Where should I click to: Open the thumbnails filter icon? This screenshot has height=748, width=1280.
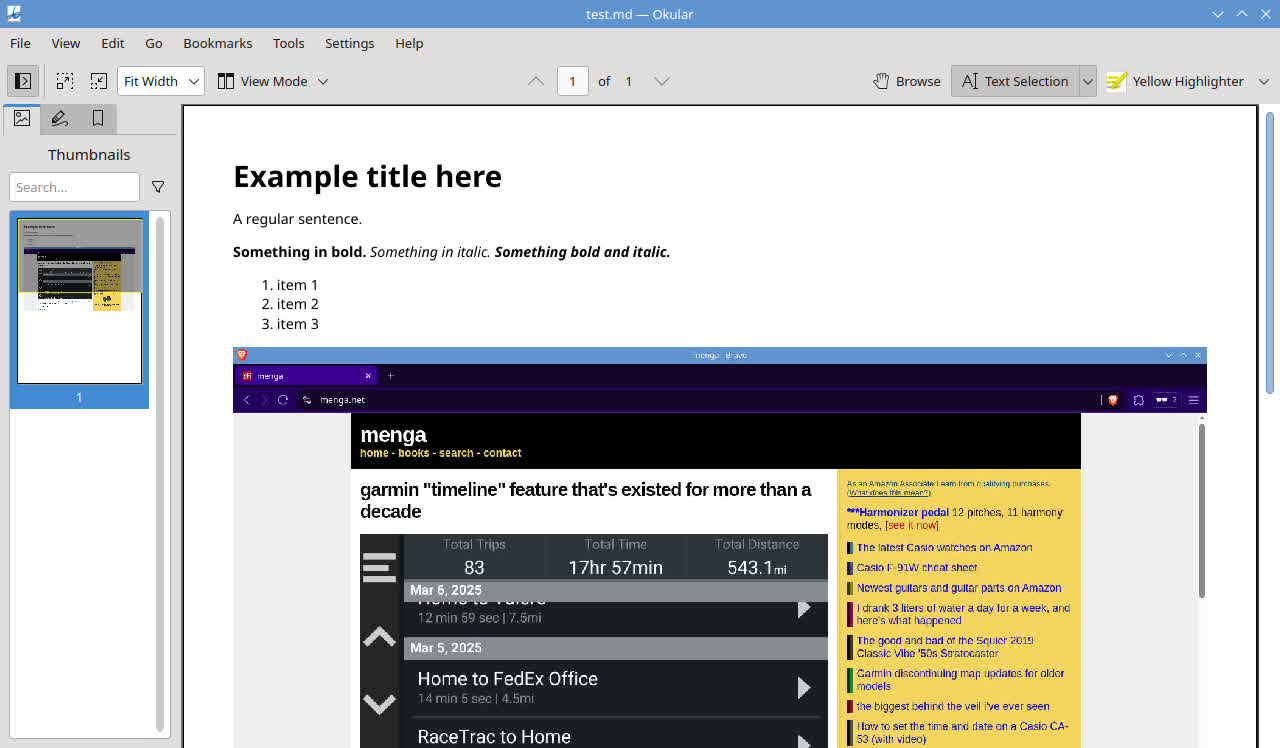(158, 187)
